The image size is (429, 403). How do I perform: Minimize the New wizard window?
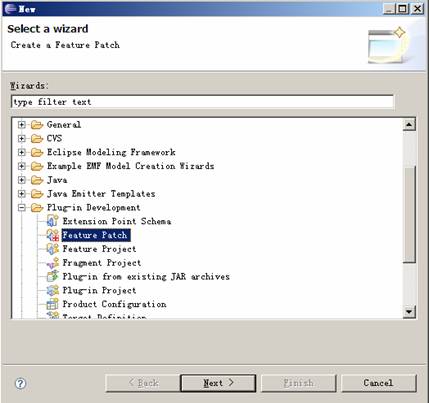[x=389, y=9]
